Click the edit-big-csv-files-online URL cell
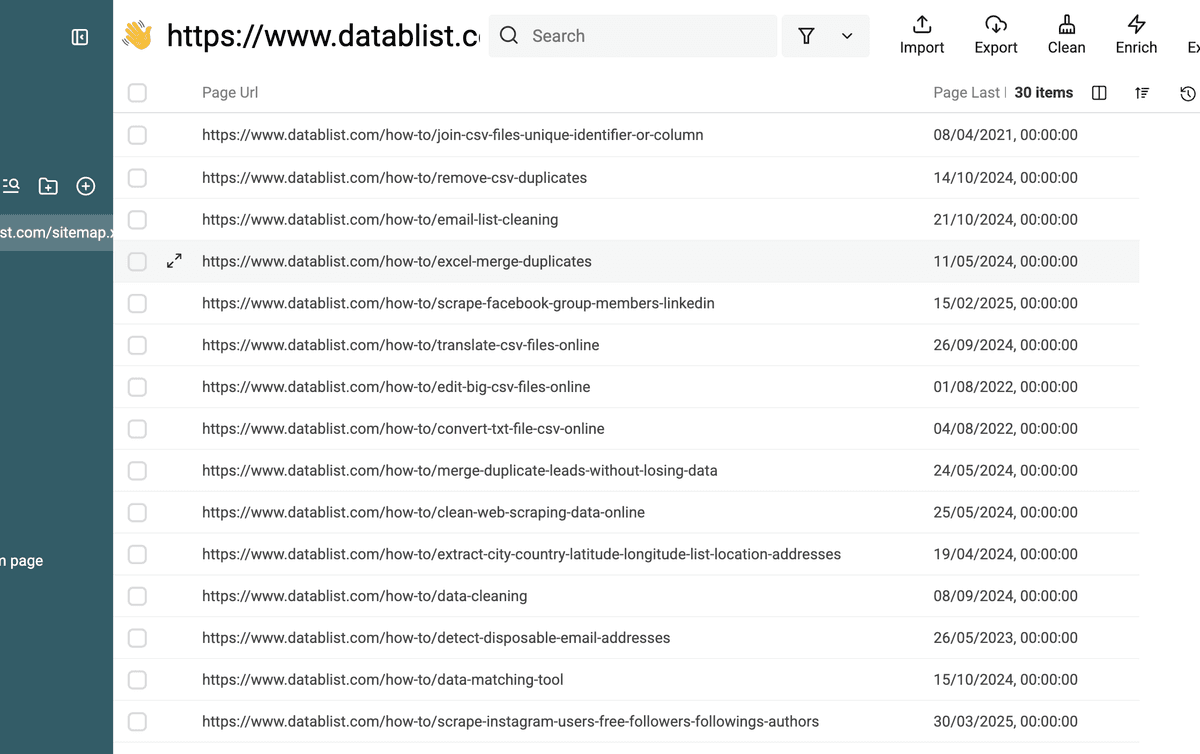Image resolution: width=1200 pixels, height=754 pixels. point(396,388)
